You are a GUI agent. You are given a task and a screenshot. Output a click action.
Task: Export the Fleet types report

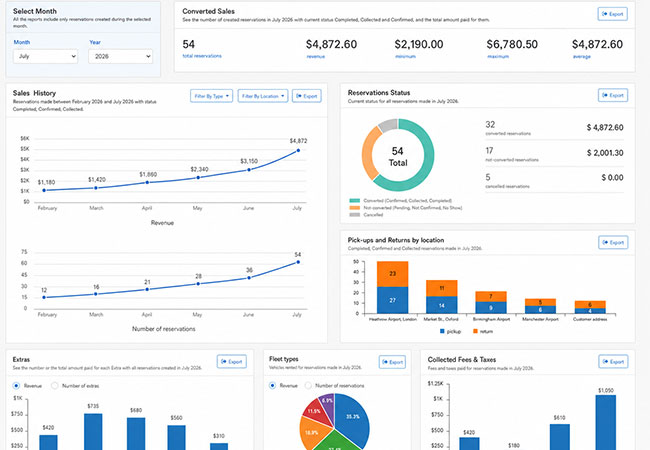click(392, 362)
